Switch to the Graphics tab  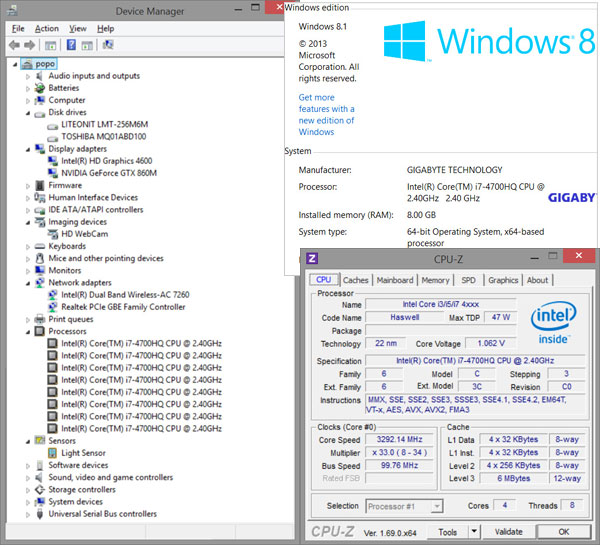[503, 280]
